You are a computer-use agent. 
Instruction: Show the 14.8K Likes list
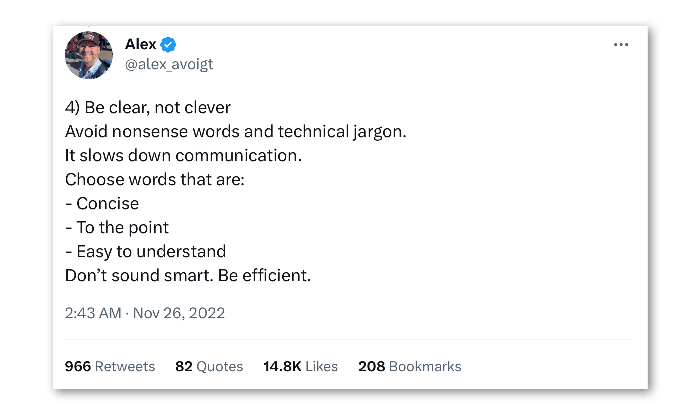pos(300,366)
